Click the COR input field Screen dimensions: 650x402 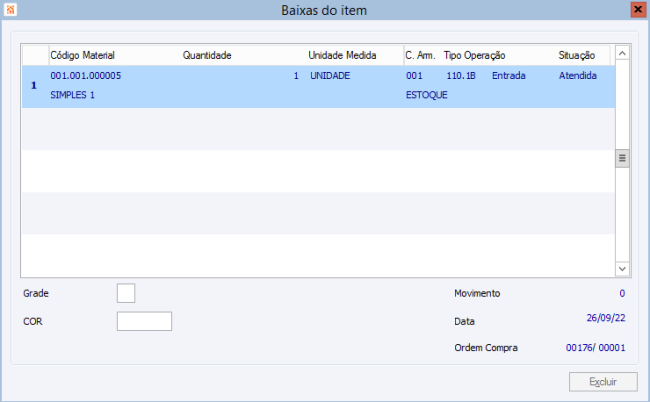144,321
